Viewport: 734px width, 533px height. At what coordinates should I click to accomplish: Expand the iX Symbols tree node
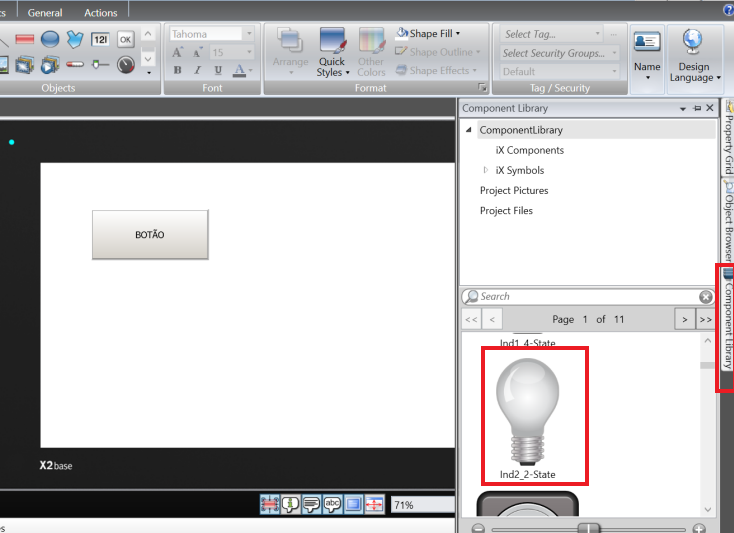pos(486,170)
